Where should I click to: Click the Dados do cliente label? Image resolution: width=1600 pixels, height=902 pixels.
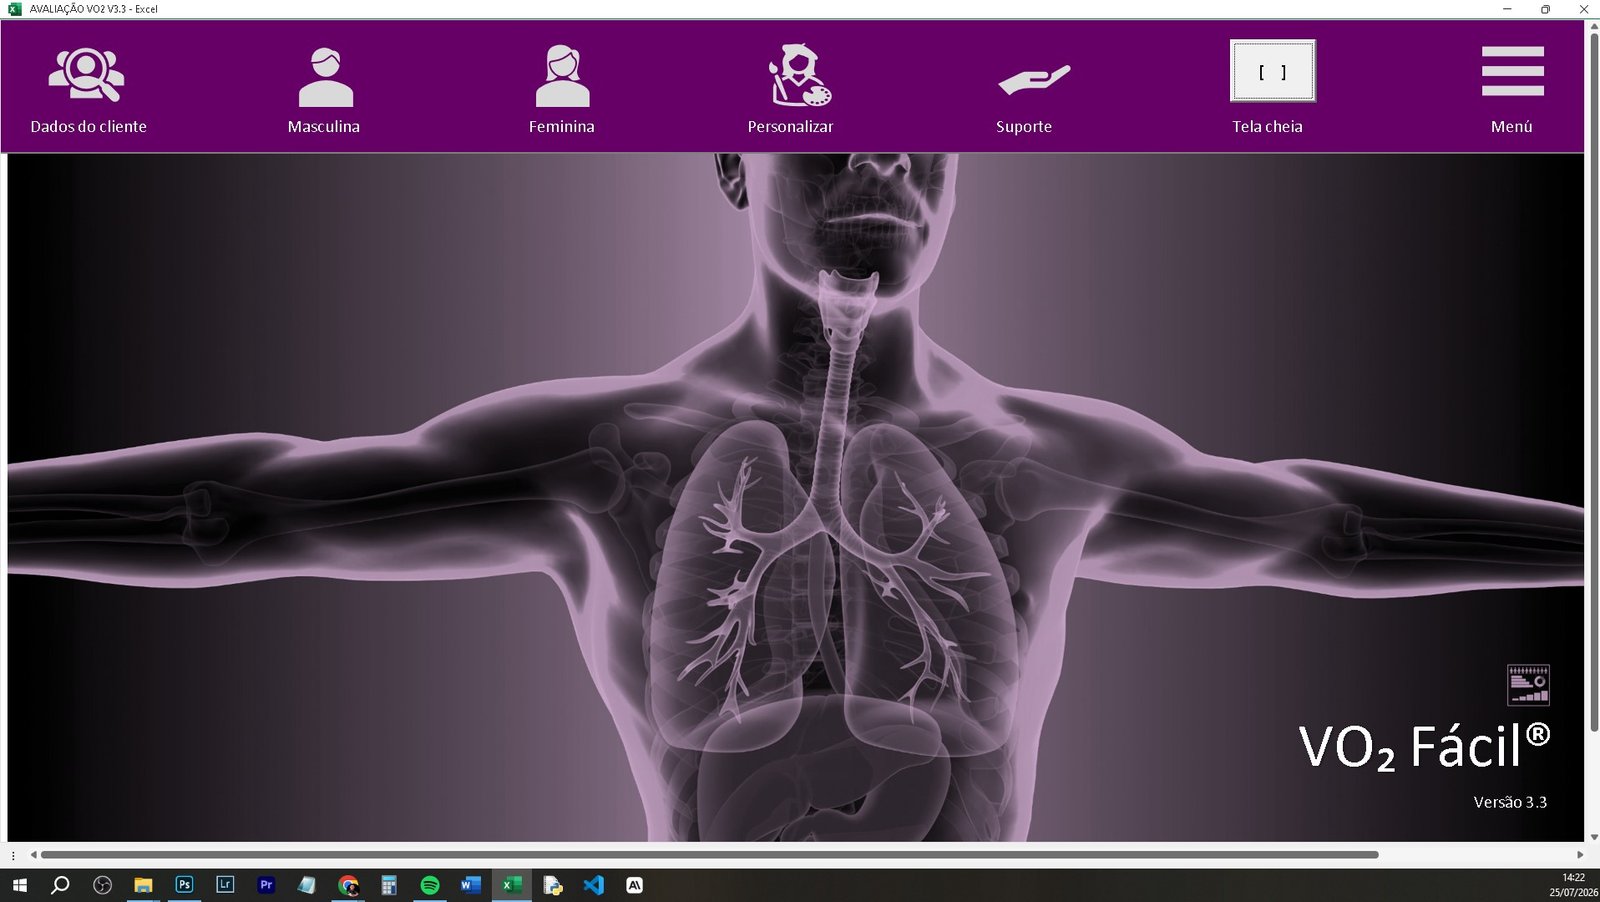tap(88, 127)
